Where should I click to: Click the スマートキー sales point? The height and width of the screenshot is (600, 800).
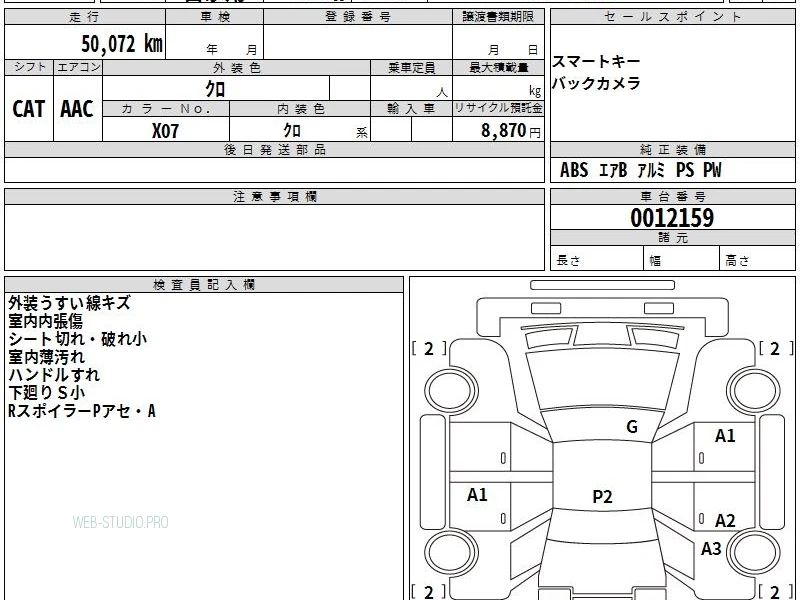click(x=596, y=62)
